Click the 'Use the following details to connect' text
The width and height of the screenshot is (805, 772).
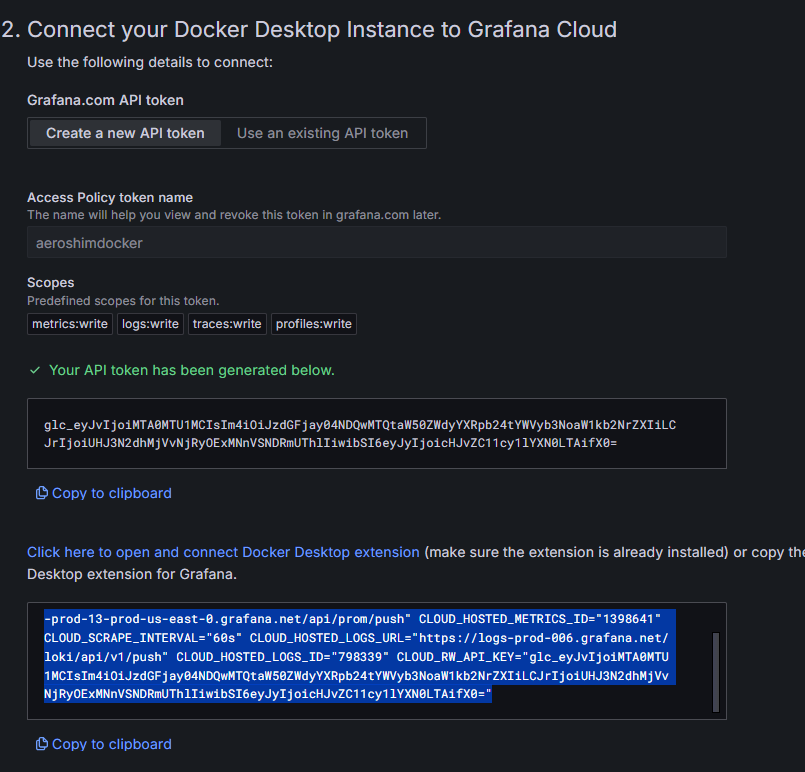[150, 62]
